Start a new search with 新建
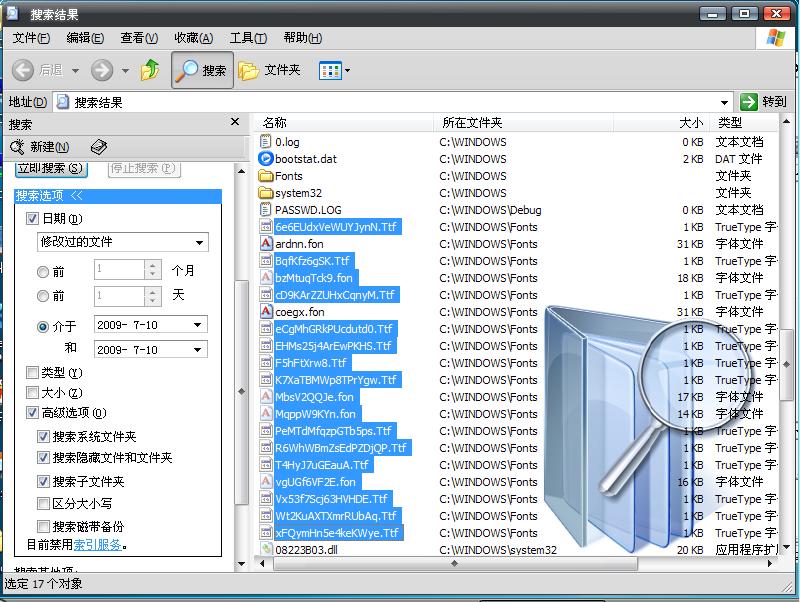Viewport: 800px width, 602px height. point(39,147)
